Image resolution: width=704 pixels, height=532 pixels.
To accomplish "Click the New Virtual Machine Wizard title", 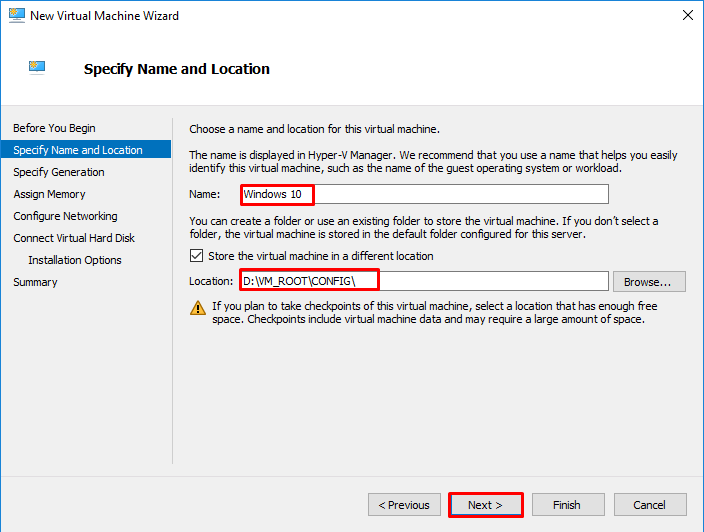I will pos(105,16).
